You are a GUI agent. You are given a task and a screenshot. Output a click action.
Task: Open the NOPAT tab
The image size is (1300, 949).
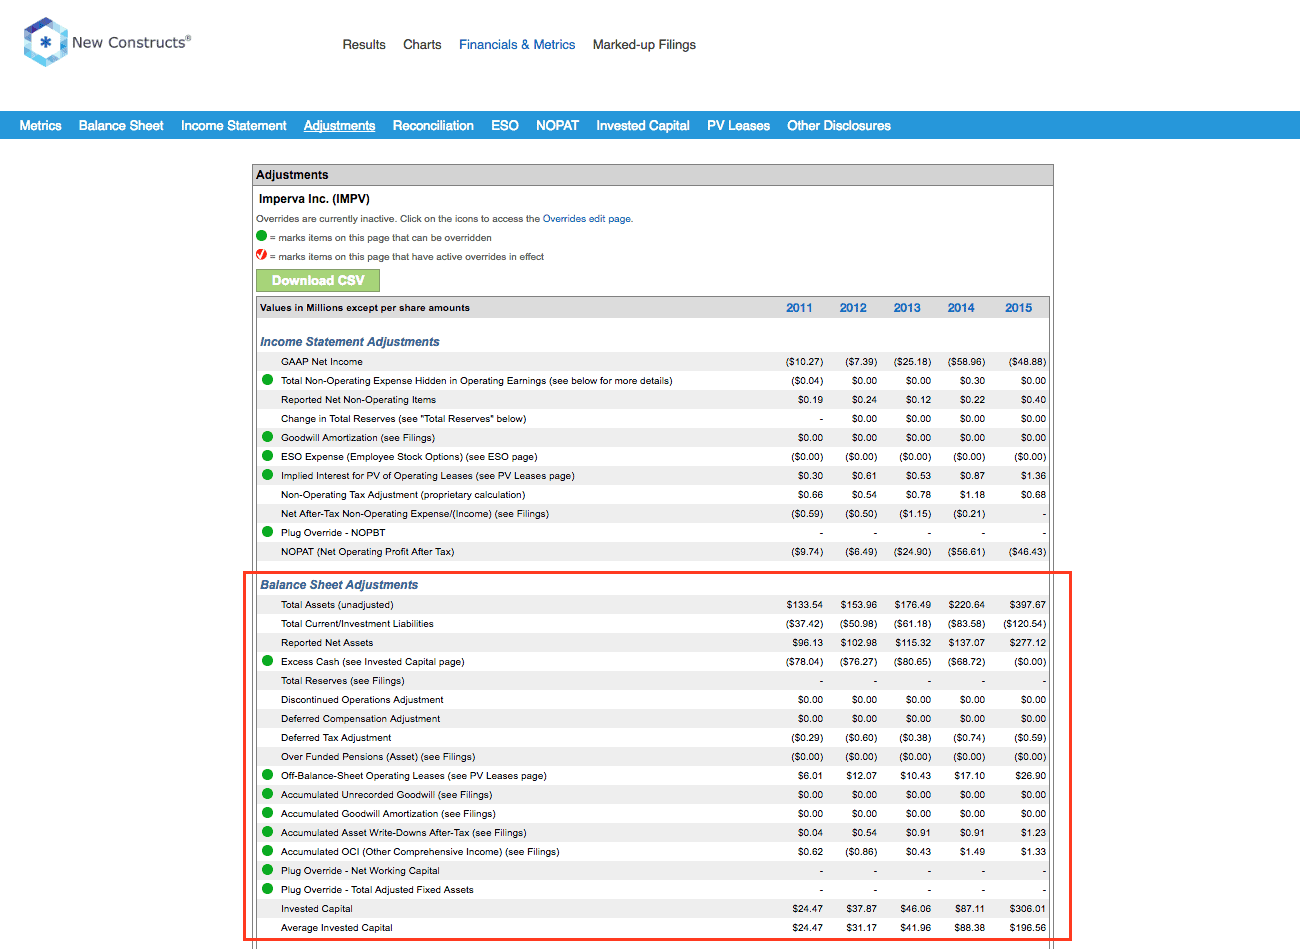click(557, 125)
